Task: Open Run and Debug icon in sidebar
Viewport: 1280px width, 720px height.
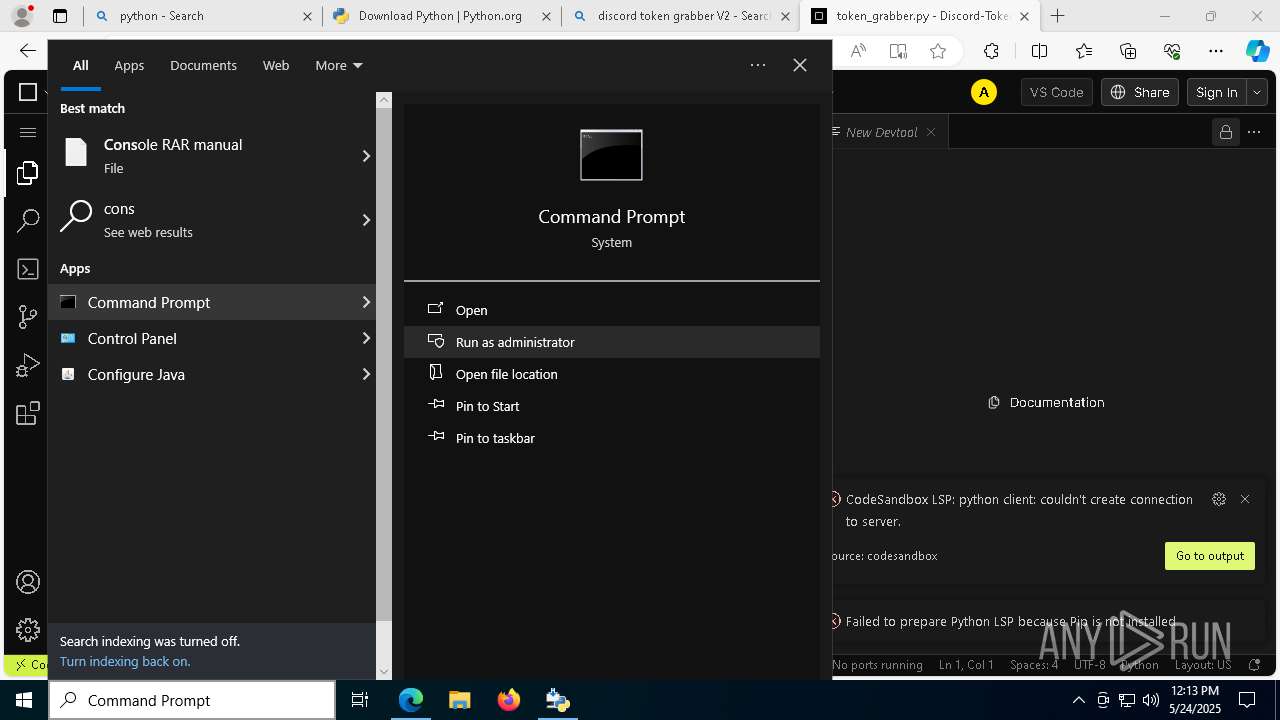Action: pyautogui.click(x=27, y=365)
